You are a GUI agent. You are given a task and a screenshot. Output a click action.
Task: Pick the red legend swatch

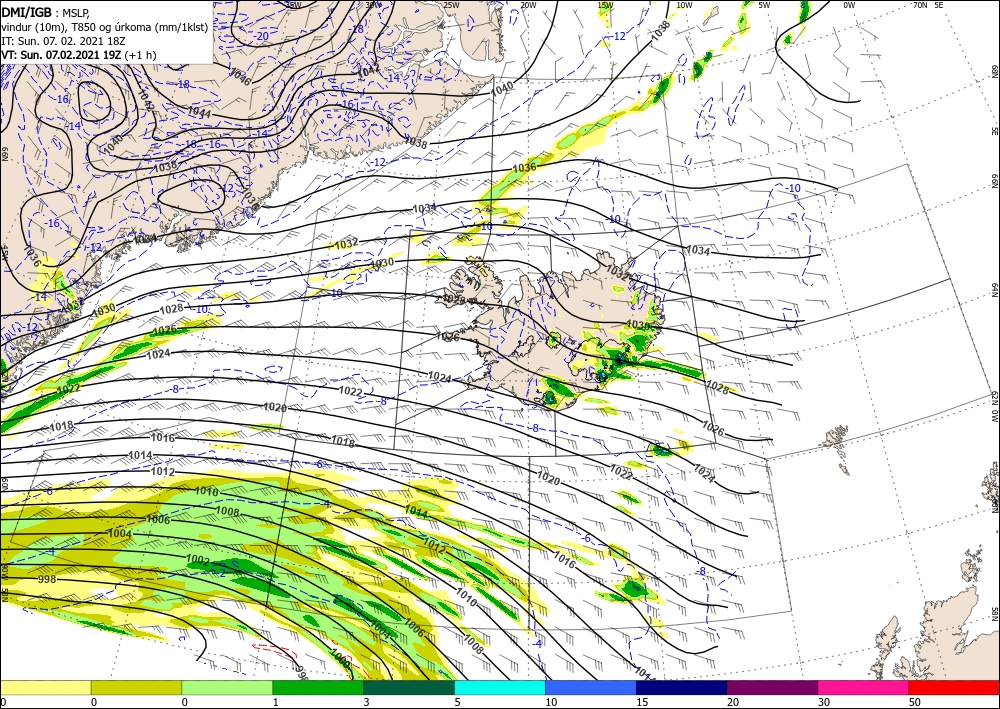click(x=954, y=687)
